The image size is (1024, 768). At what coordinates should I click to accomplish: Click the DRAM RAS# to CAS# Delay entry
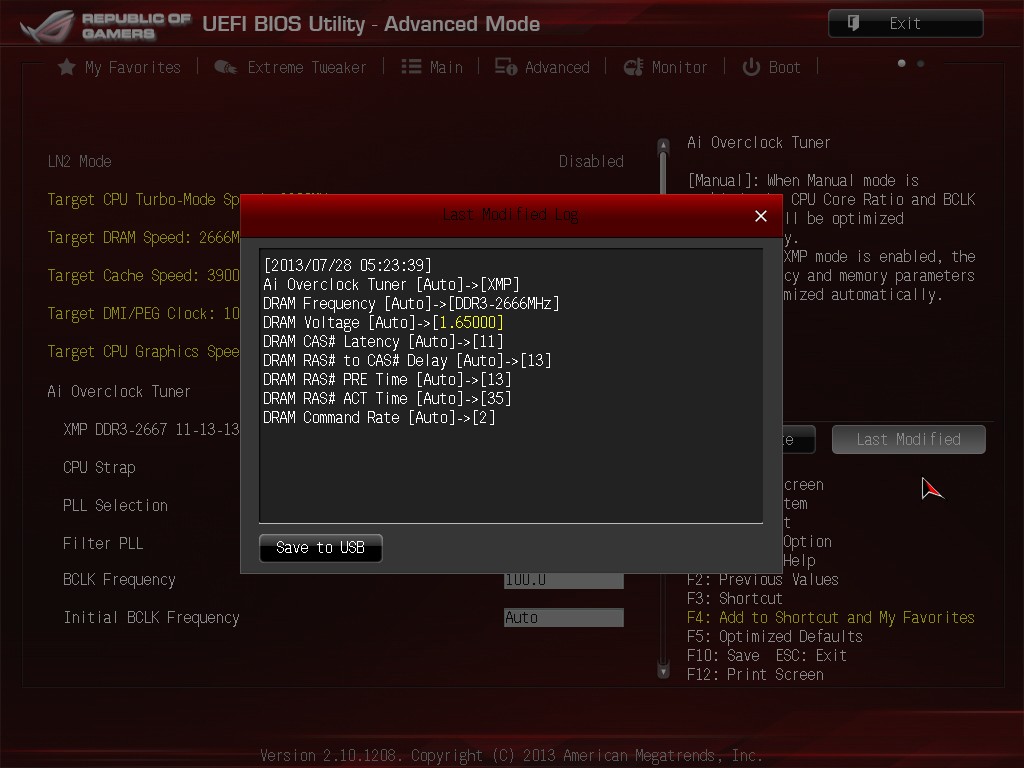[408, 360]
